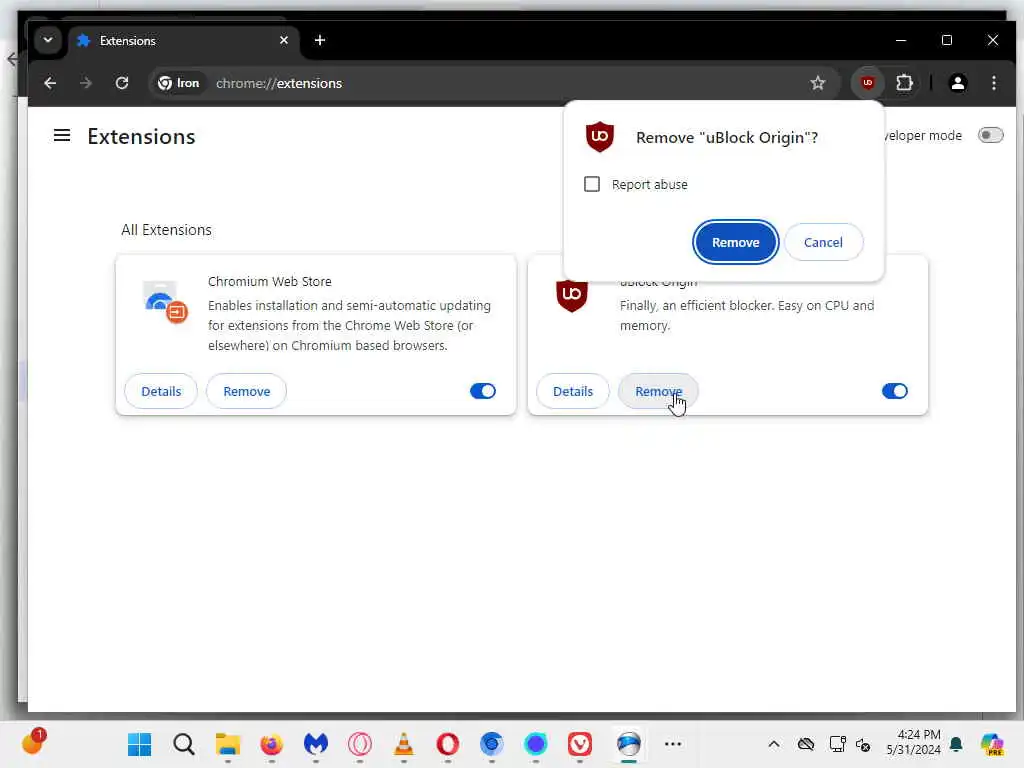The height and width of the screenshot is (768, 1024).
Task: Click the muted volume tray icon
Action: point(863,744)
